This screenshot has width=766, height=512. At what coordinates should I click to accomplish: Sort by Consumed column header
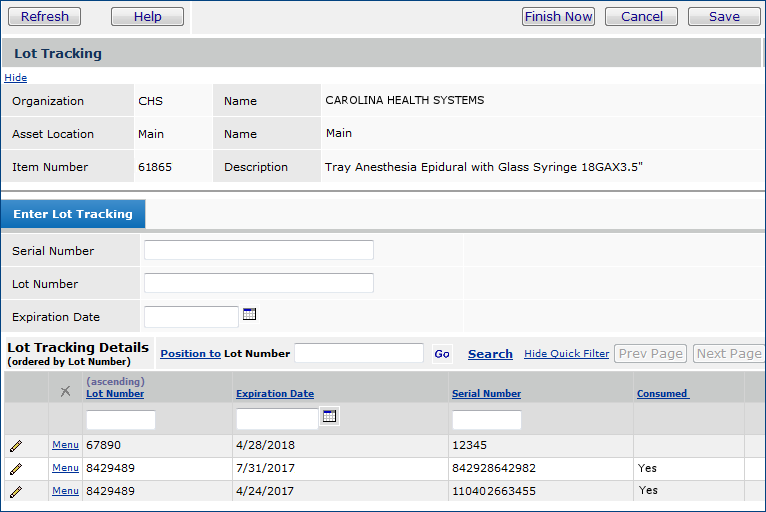(x=662, y=394)
